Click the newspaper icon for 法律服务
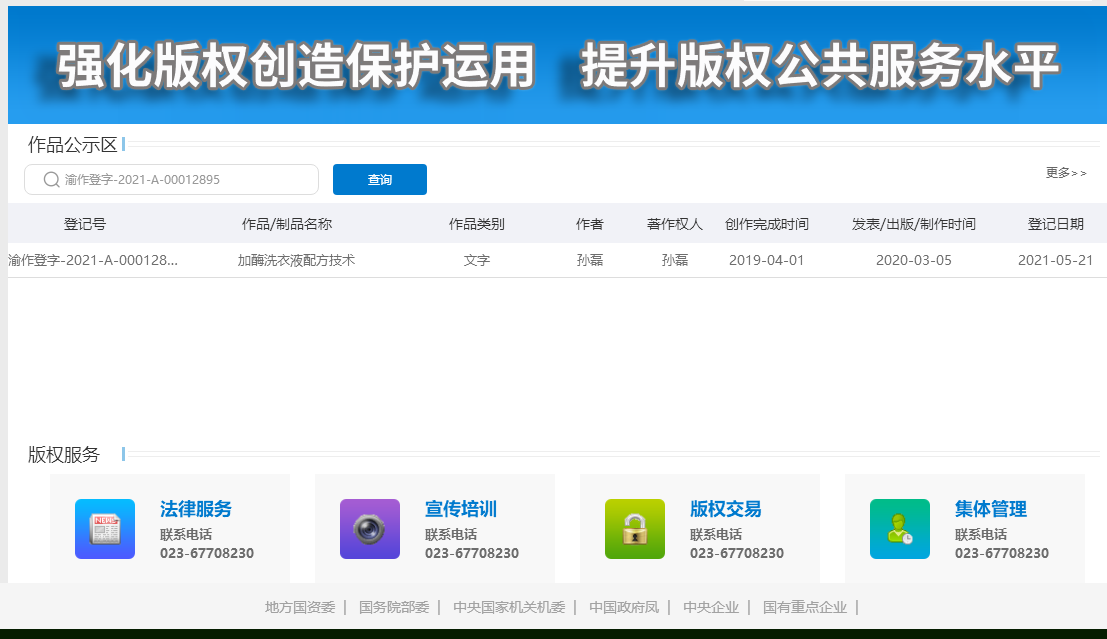The height and width of the screenshot is (639, 1107). tap(105, 529)
